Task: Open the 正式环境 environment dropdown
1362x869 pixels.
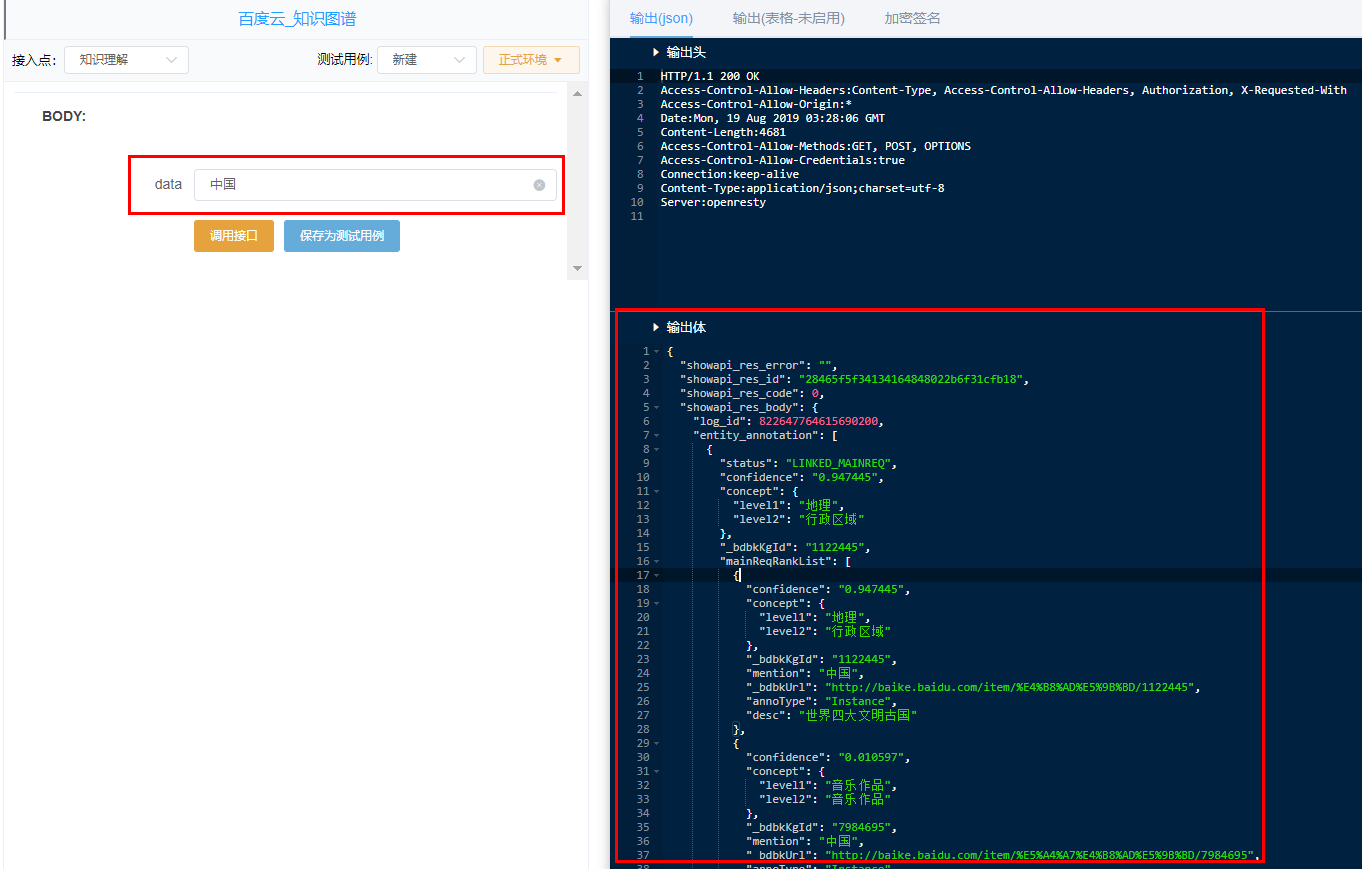Action: click(x=531, y=60)
